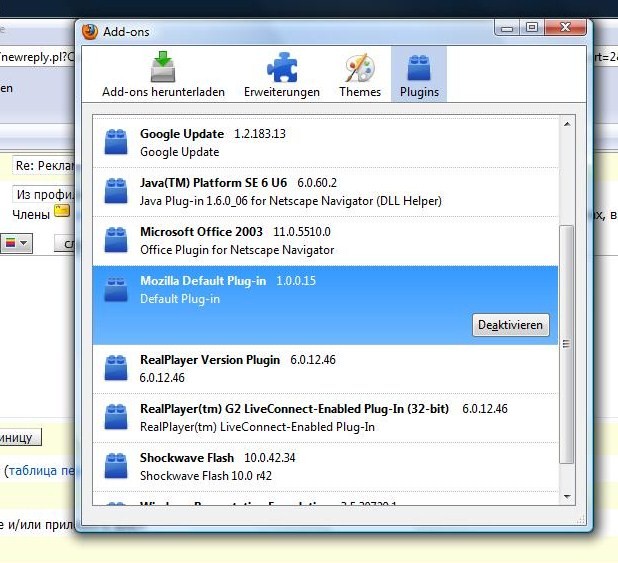Click the ницу button in background page
Viewport: 618px width, 563px height.
pos(20,437)
